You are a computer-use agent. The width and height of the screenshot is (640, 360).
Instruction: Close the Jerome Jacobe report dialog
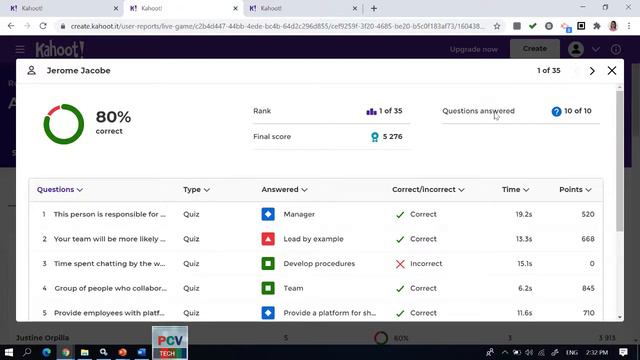[612, 71]
